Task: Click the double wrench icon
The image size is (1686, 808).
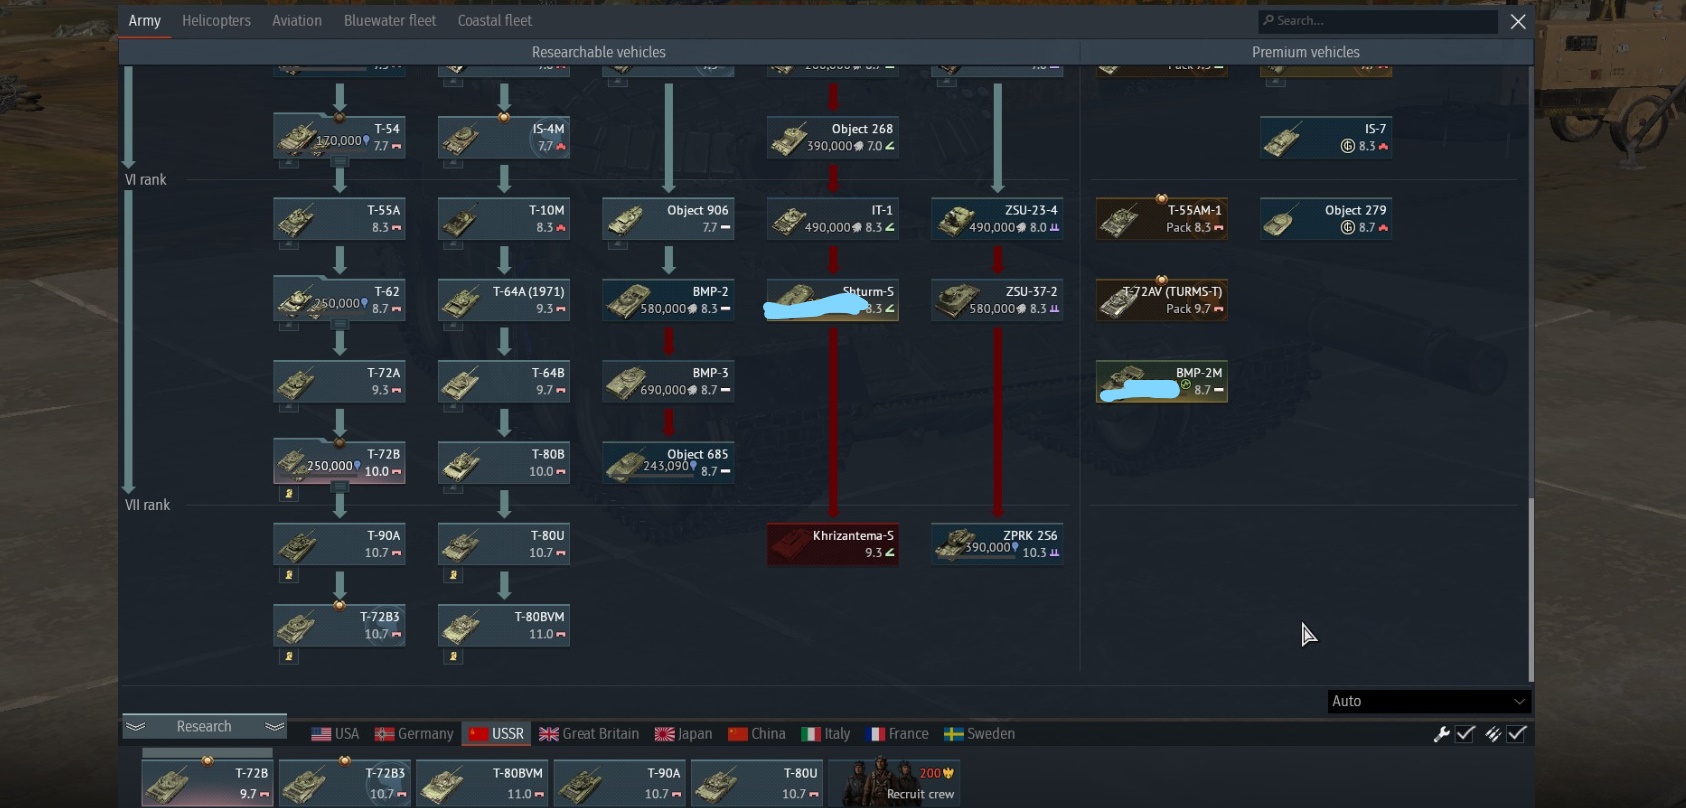Action: click(1493, 734)
